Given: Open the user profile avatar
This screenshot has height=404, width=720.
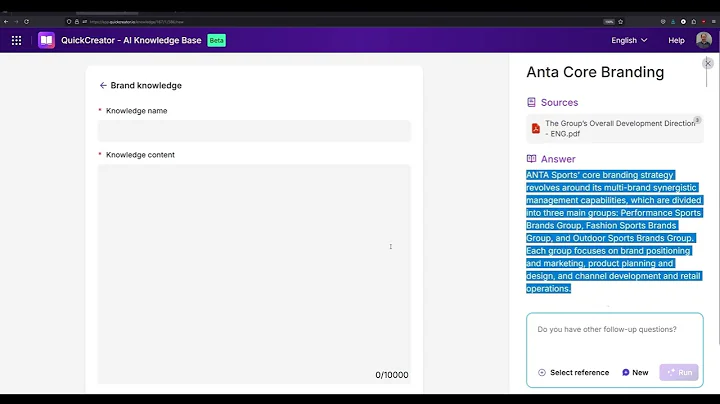Looking at the screenshot, I should tap(703, 40).
